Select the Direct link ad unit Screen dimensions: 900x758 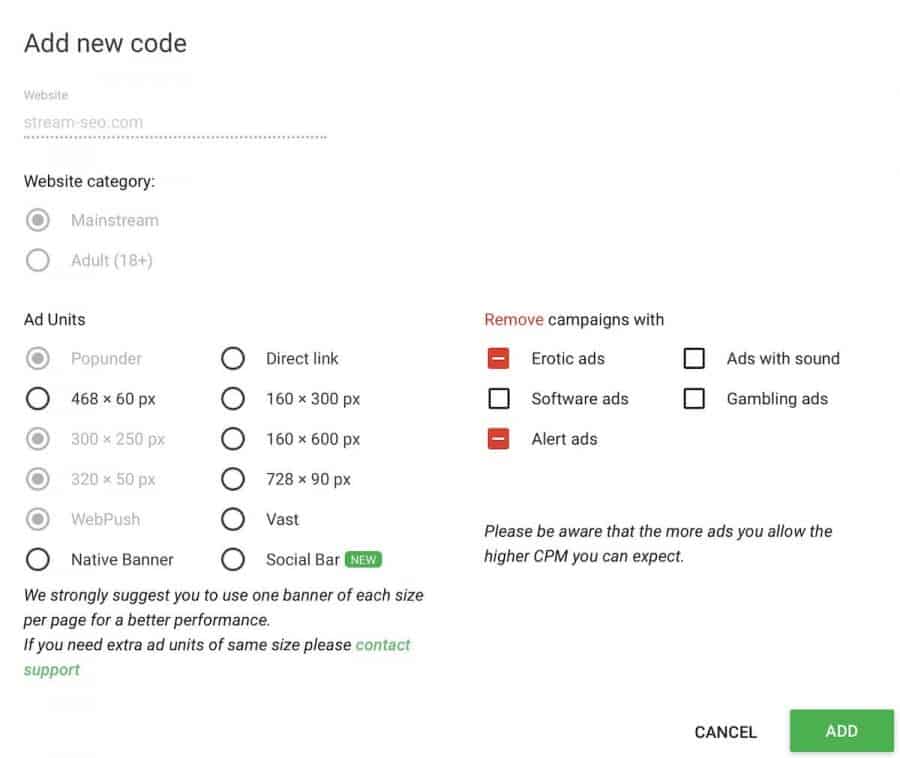point(233,359)
